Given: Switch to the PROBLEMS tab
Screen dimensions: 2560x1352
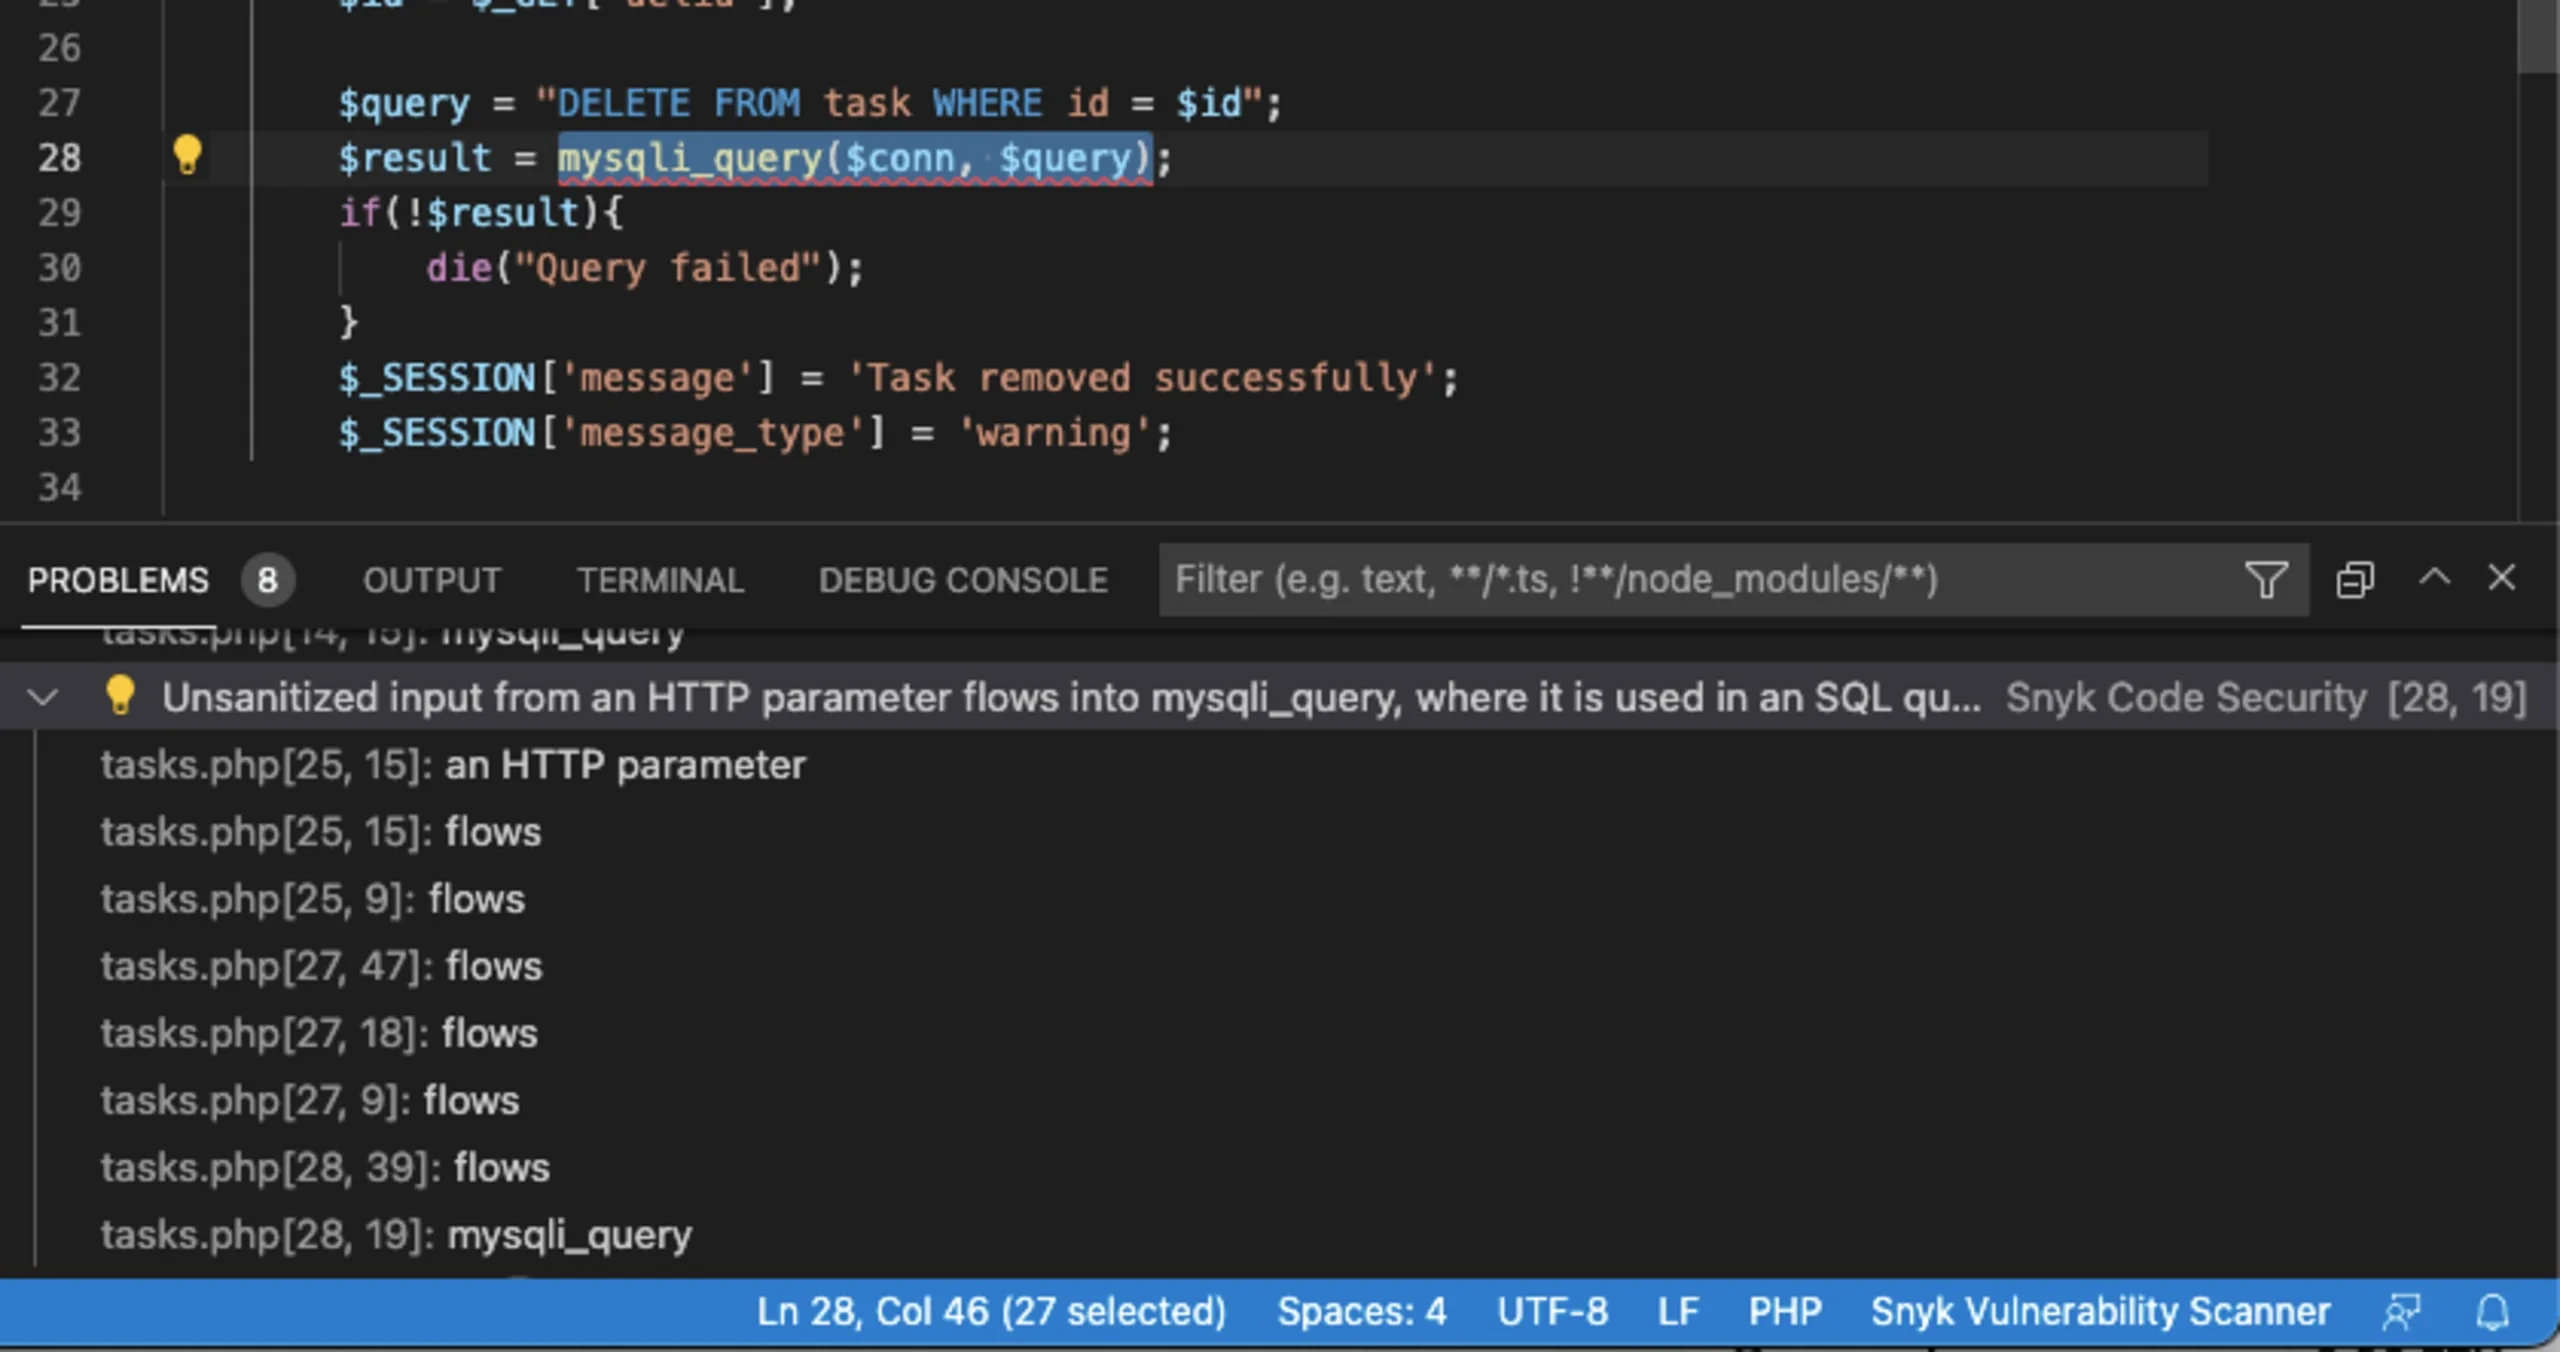Looking at the screenshot, I should pos(117,579).
